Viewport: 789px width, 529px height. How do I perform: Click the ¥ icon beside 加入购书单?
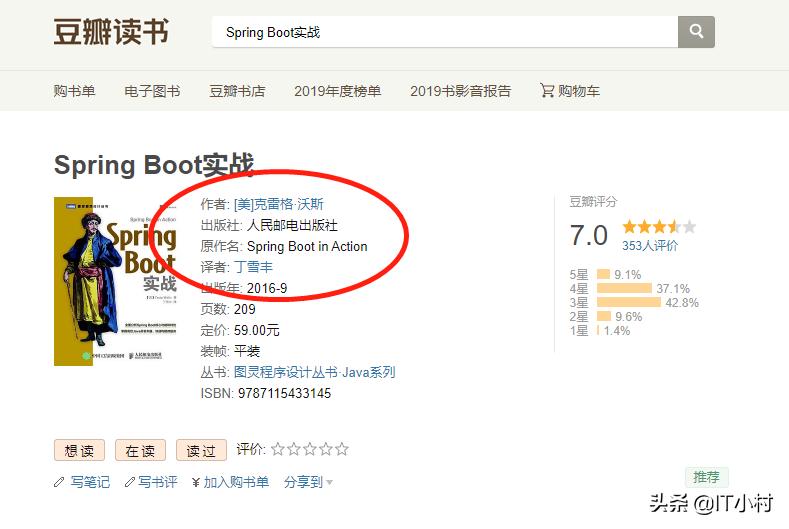point(196,482)
